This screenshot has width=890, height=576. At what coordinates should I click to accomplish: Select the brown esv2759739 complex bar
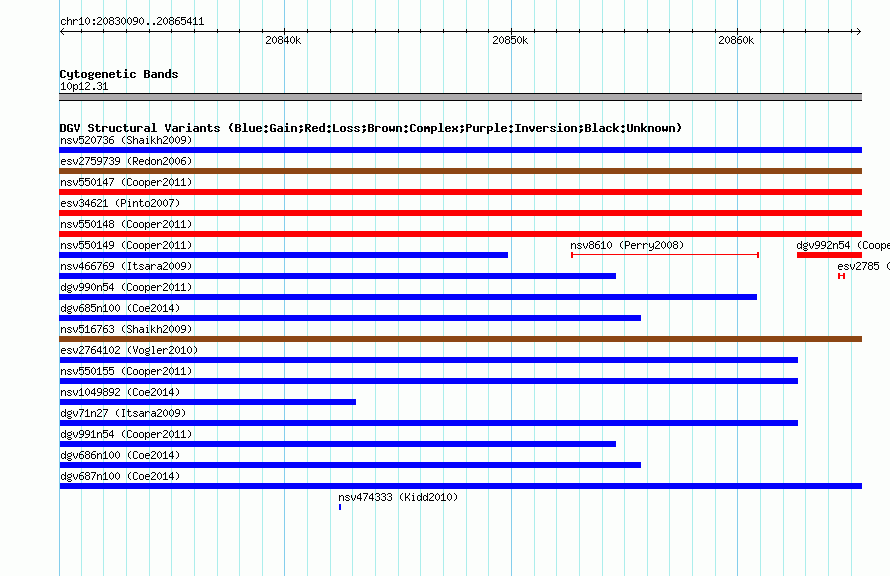click(x=460, y=171)
